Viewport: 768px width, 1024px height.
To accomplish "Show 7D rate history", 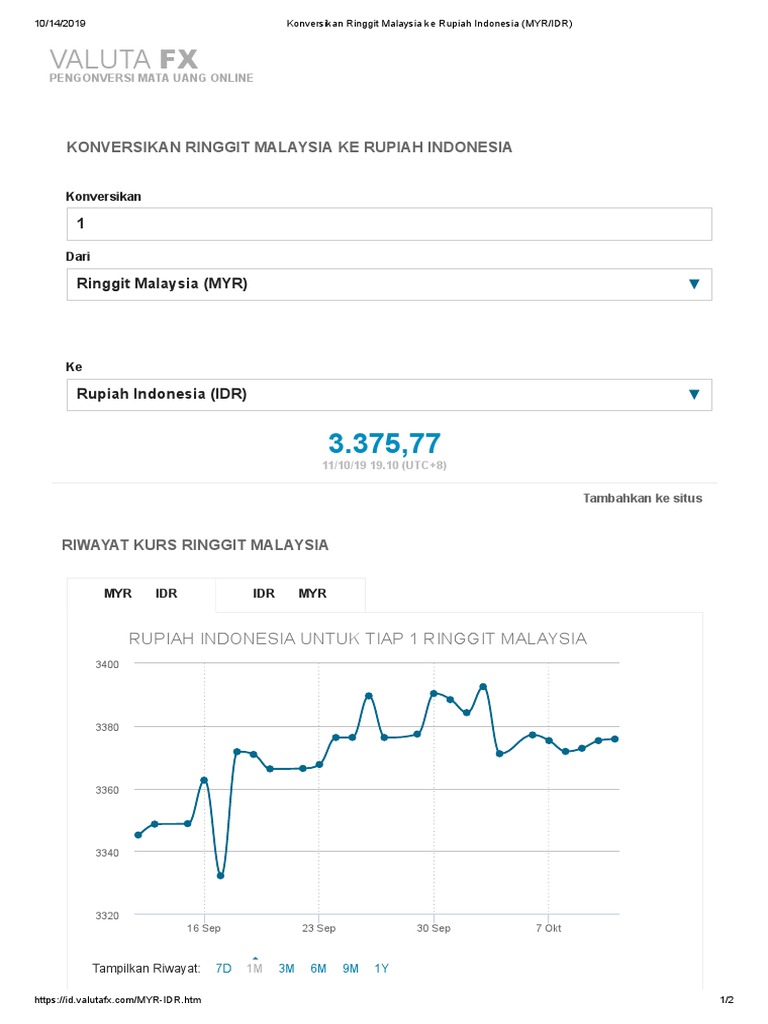I will (224, 968).
